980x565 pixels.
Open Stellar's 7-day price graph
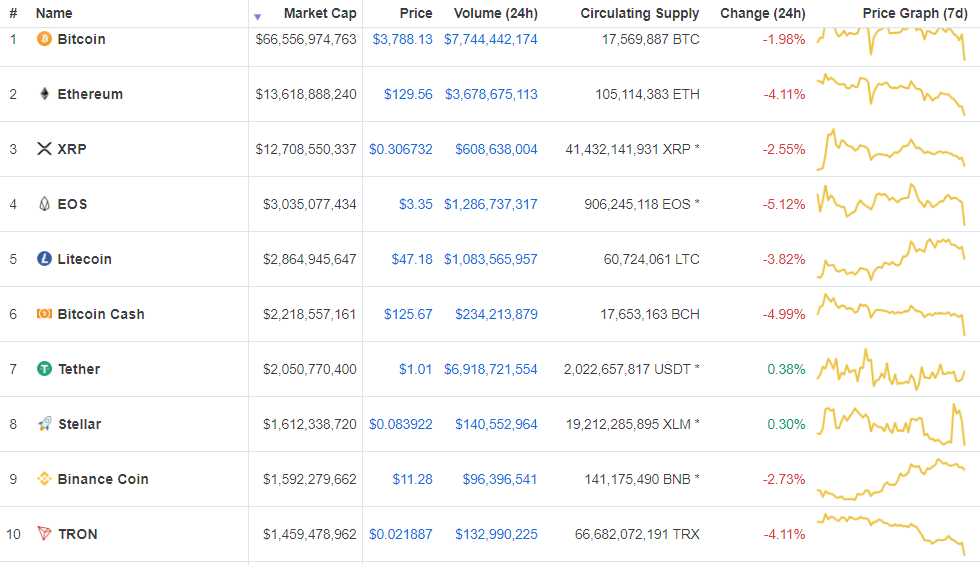(x=891, y=424)
